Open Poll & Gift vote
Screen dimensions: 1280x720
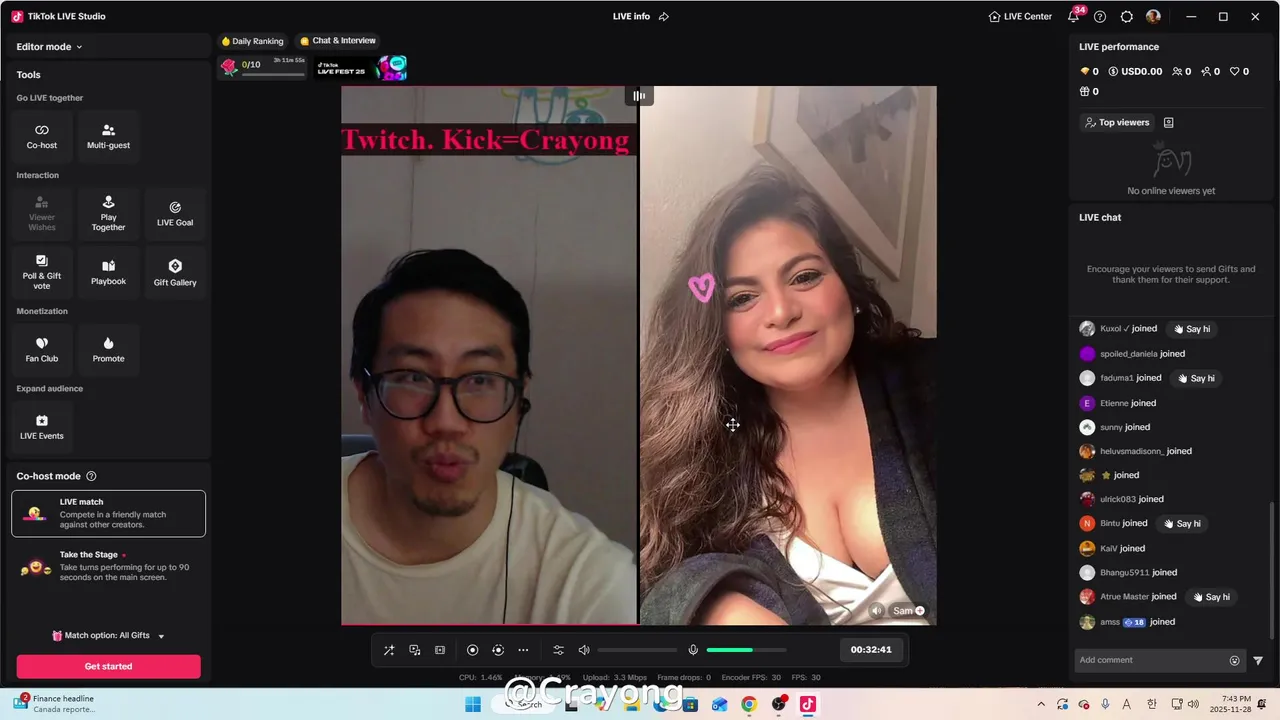pyautogui.click(x=42, y=273)
